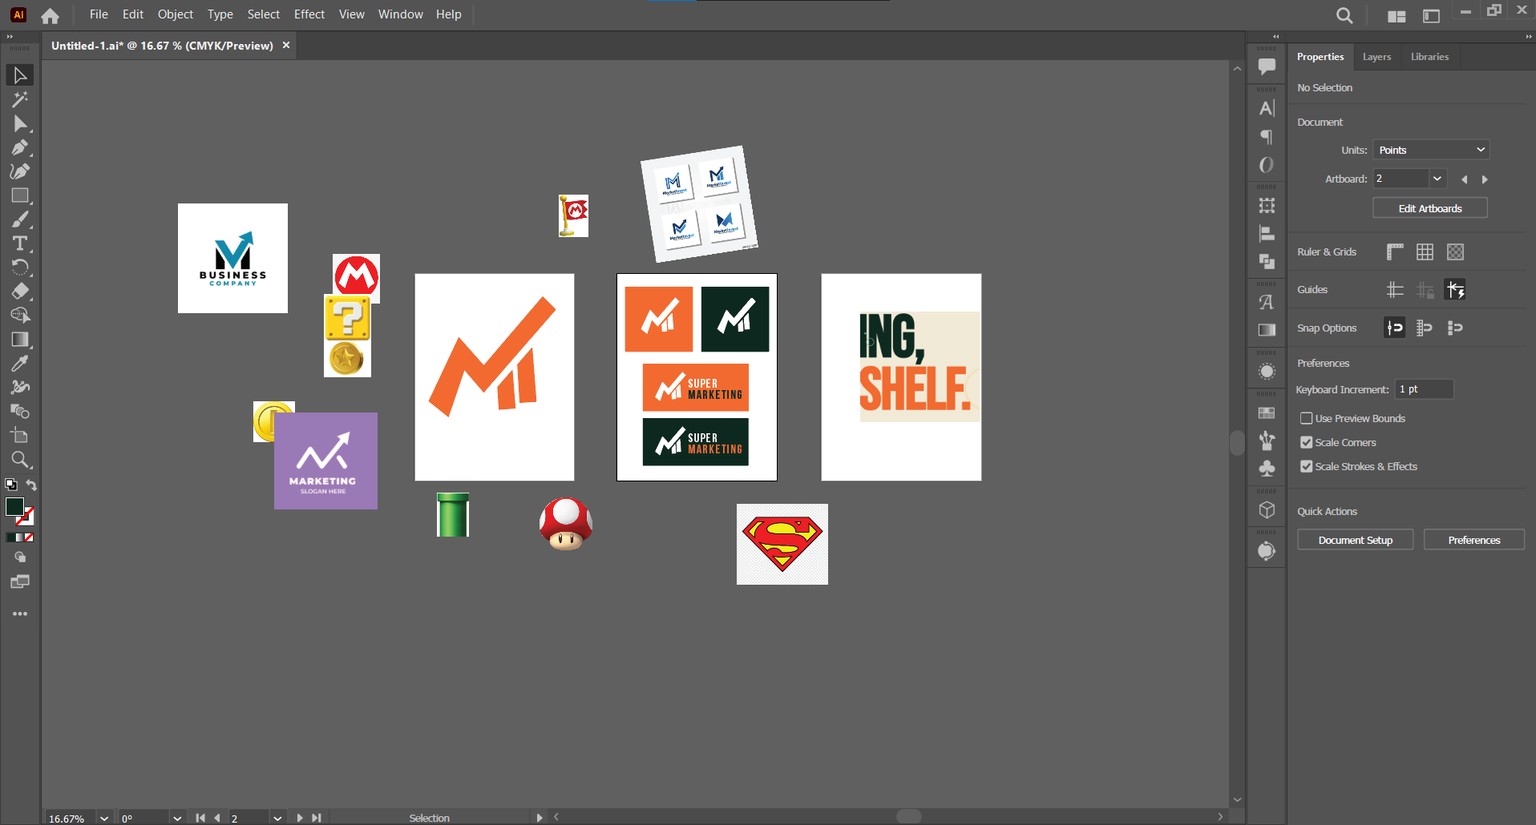Open the Pathfinder panel icon
Image resolution: width=1536 pixels, height=825 pixels.
[x=1267, y=261]
